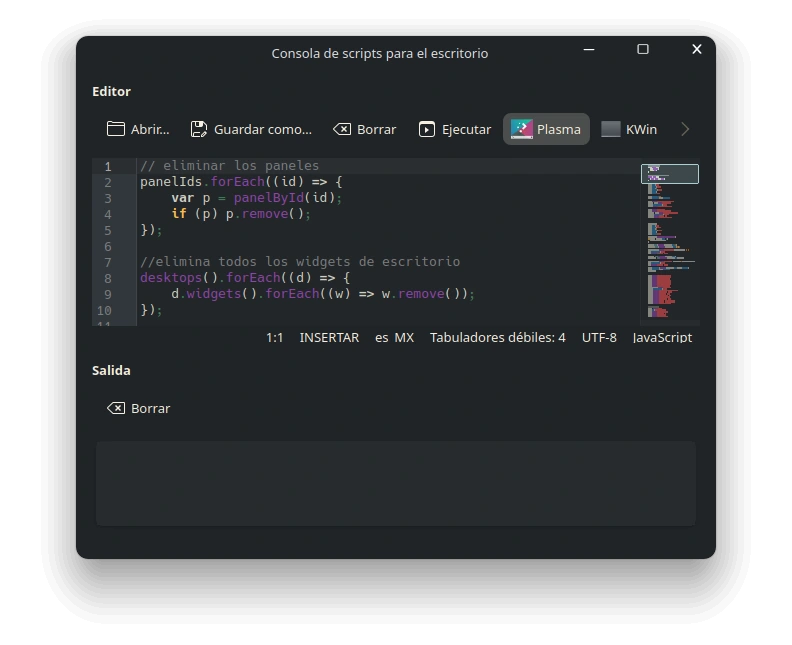Click the highlighted viewport in the minimap
Viewport: 792px width, 645px height.
click(x=670, y=174)
